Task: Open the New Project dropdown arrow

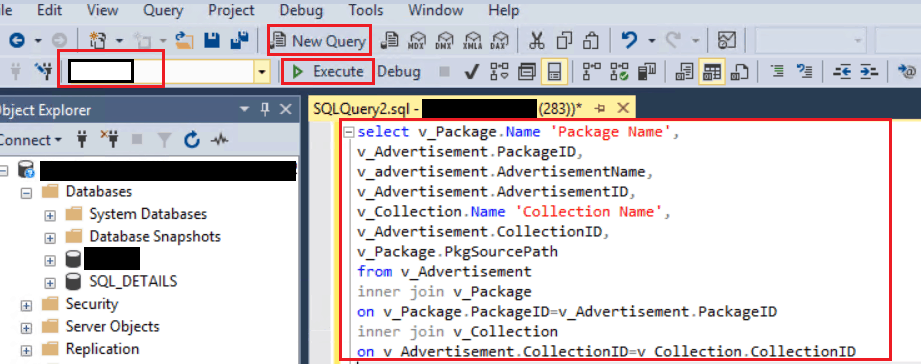Action: coord(119,41)
